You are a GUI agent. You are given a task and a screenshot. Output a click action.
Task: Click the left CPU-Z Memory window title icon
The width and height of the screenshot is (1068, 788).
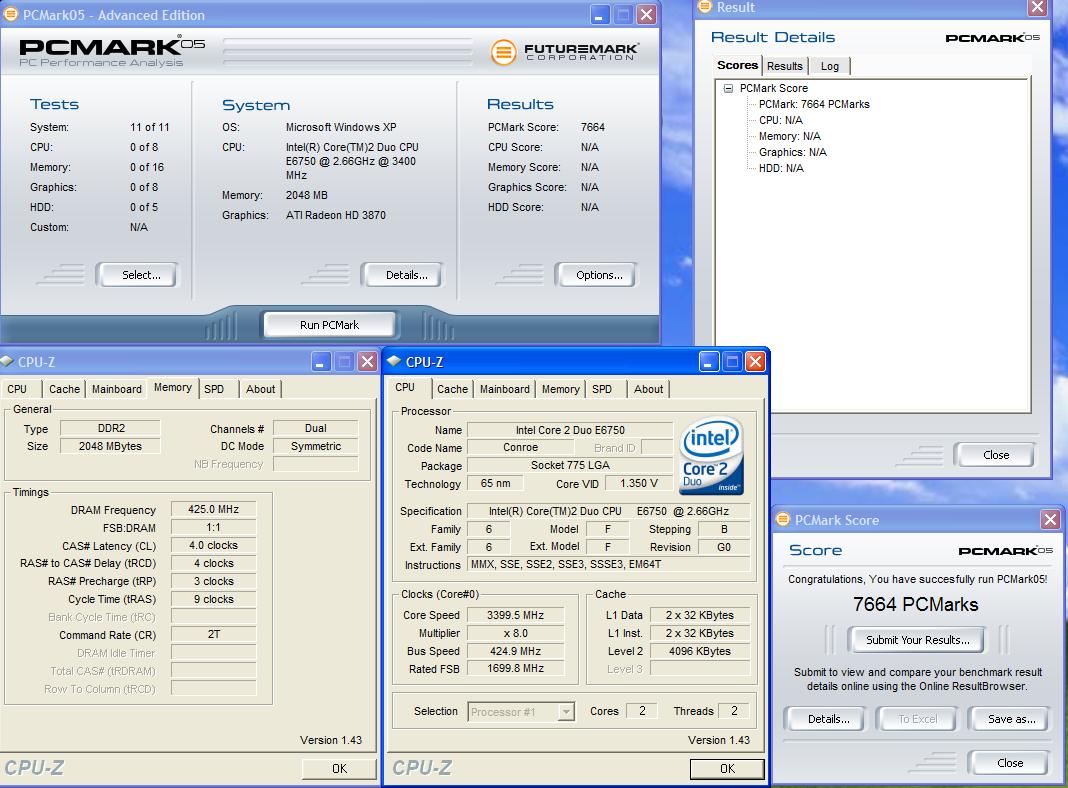coord(7,361)
